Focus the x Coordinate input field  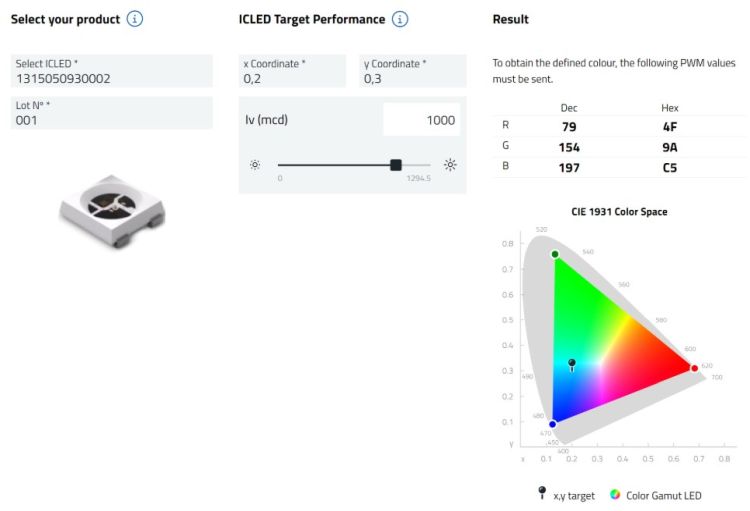pos(292,71)
